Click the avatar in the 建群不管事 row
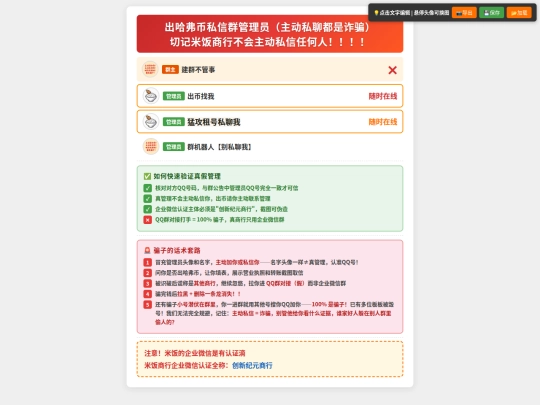The image size is (540, 405). (x=150, y=70)
